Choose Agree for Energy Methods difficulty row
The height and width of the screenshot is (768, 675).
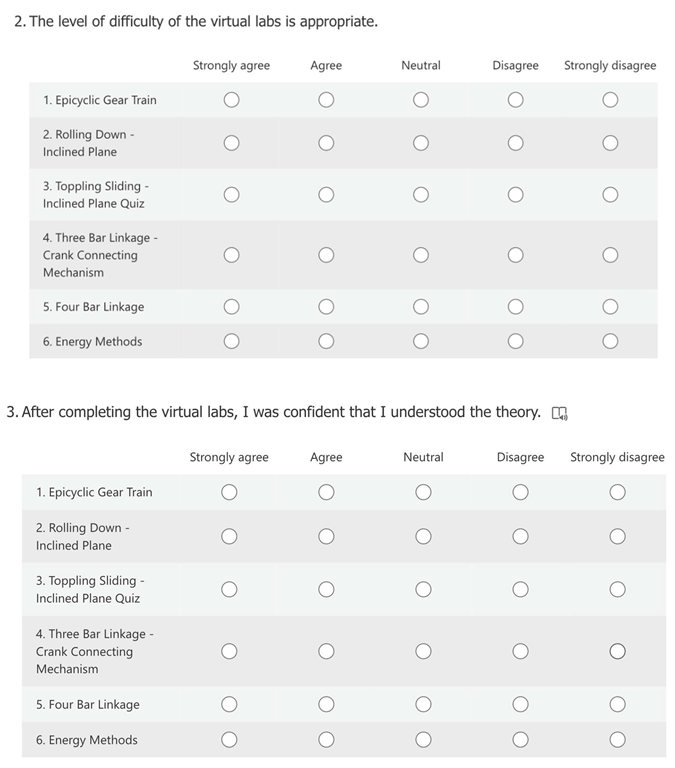coord(326,341)
